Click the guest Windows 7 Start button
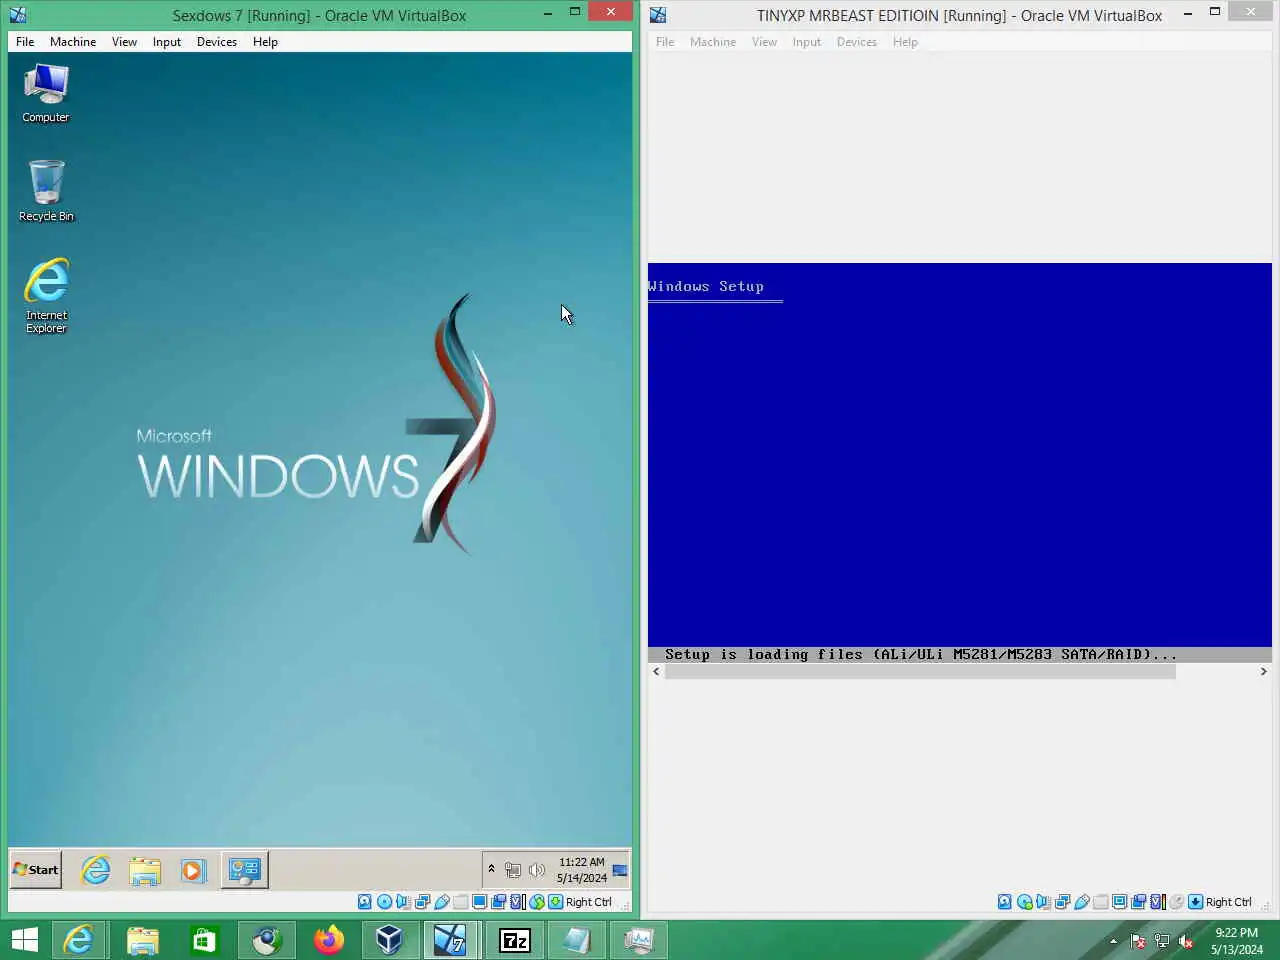 (36, 870)
